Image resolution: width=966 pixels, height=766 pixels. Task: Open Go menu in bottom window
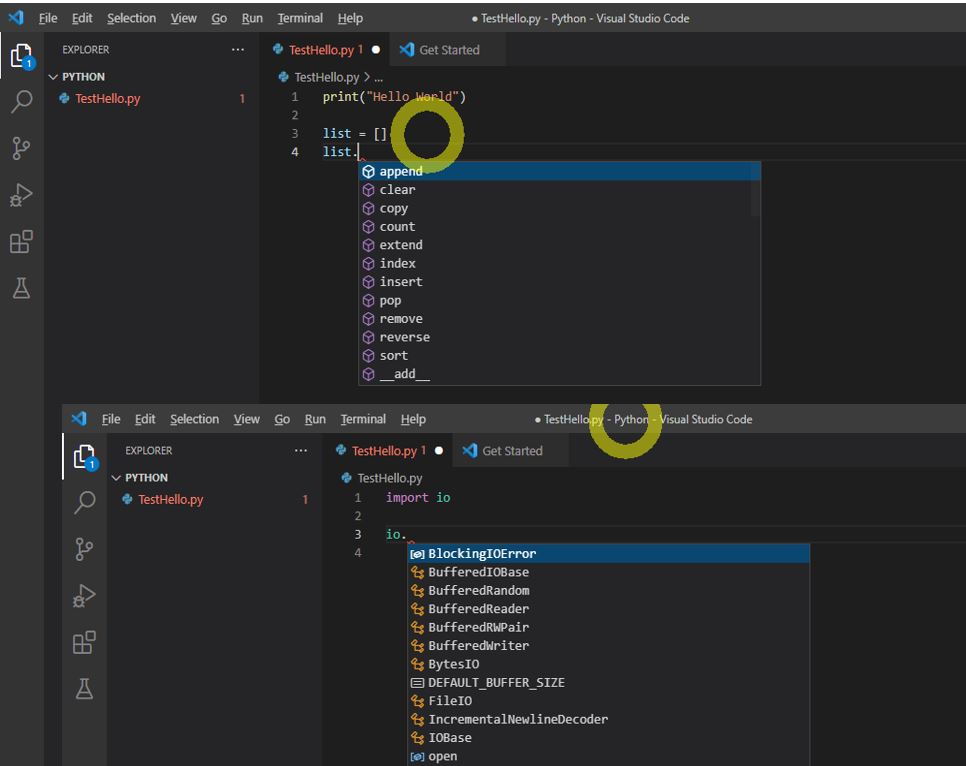click(x=282, y=420)
